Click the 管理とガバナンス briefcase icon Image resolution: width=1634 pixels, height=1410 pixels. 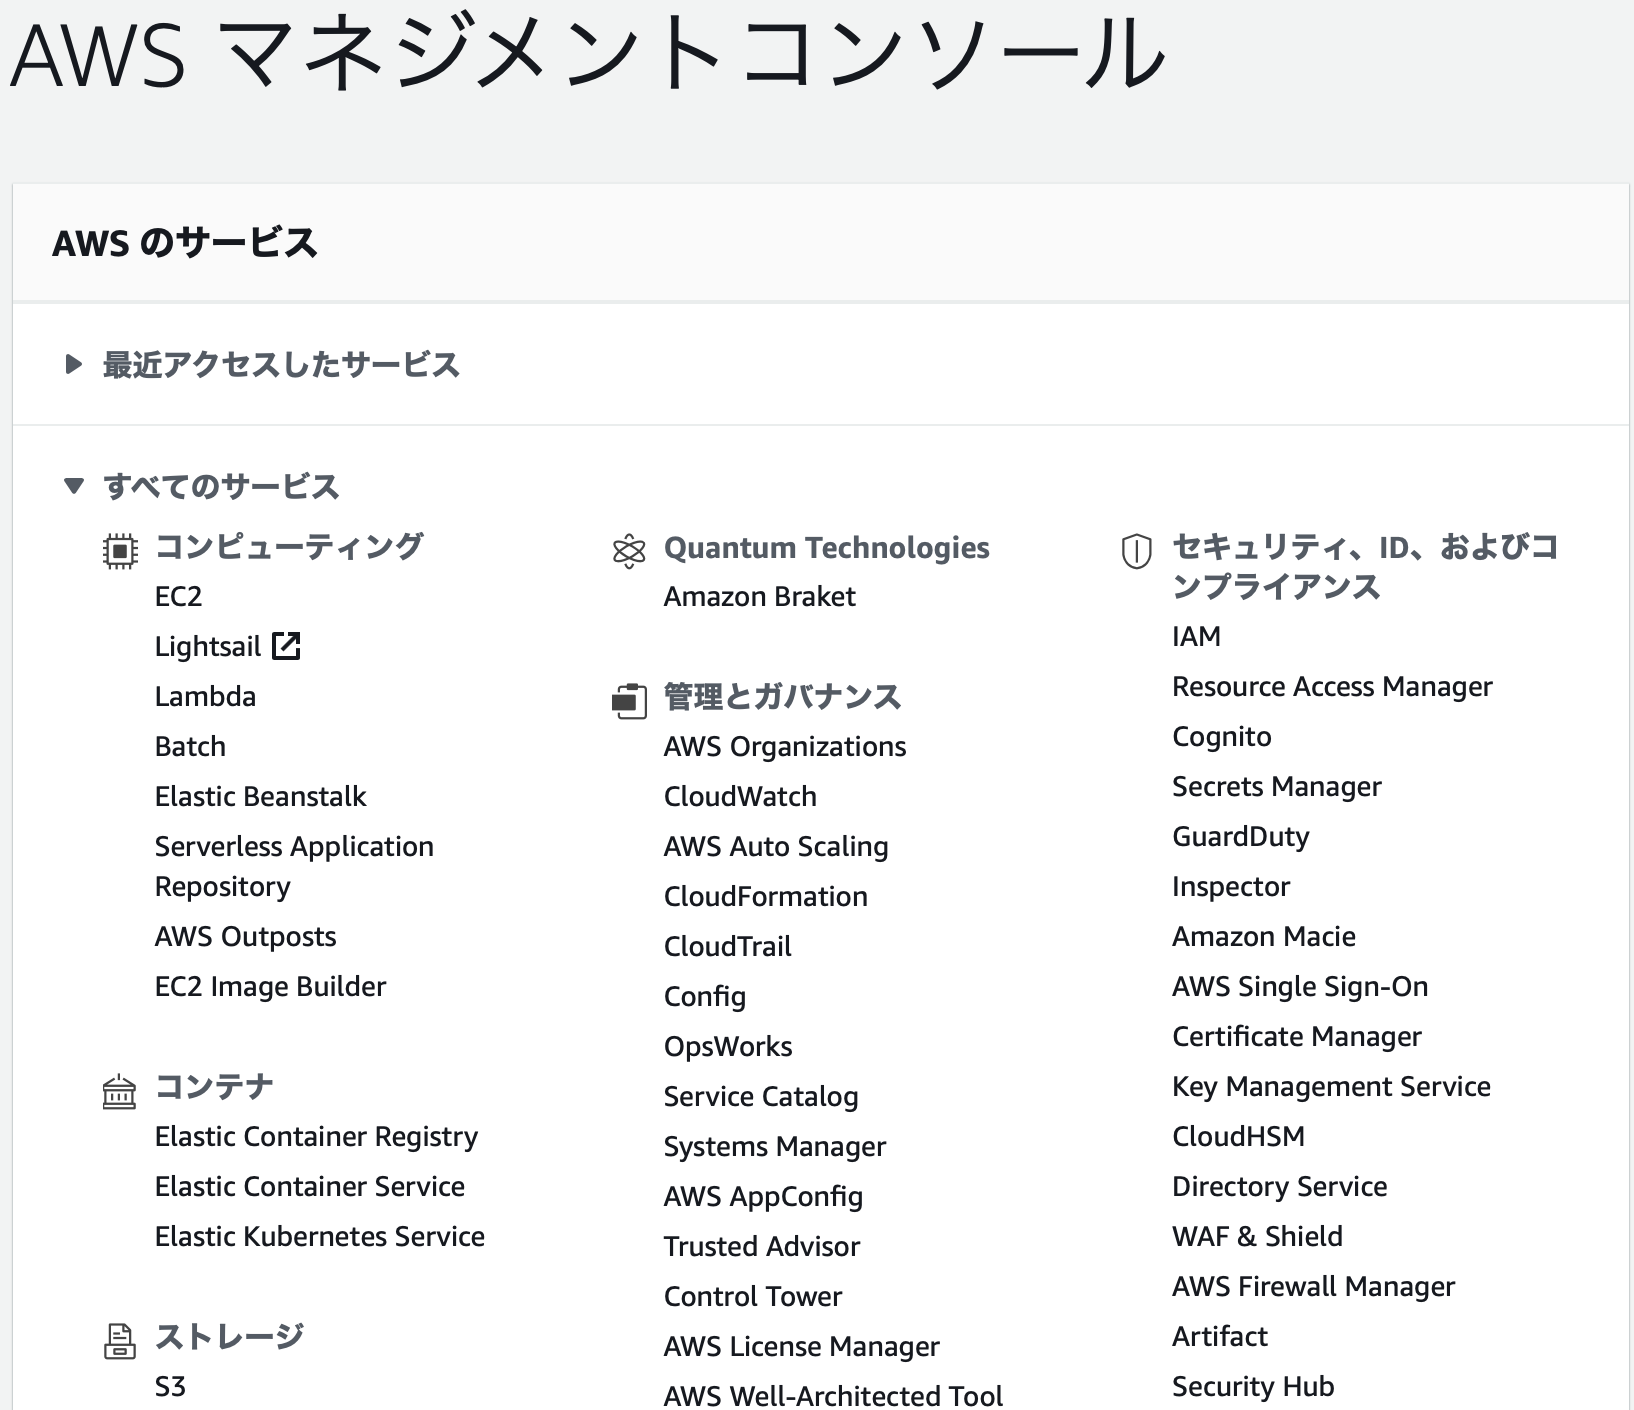coord(629,699)
